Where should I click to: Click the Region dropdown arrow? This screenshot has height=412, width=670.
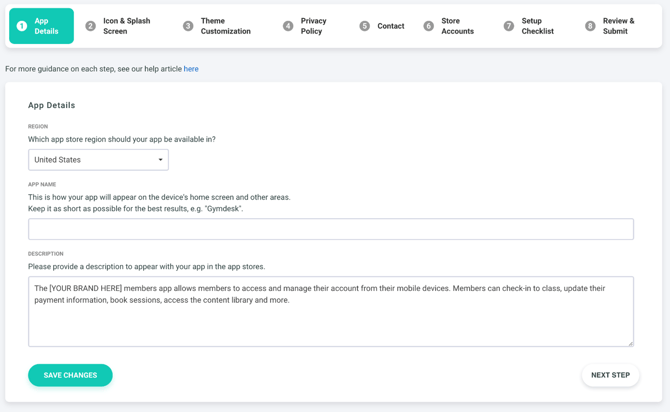[x=160, y=160]
